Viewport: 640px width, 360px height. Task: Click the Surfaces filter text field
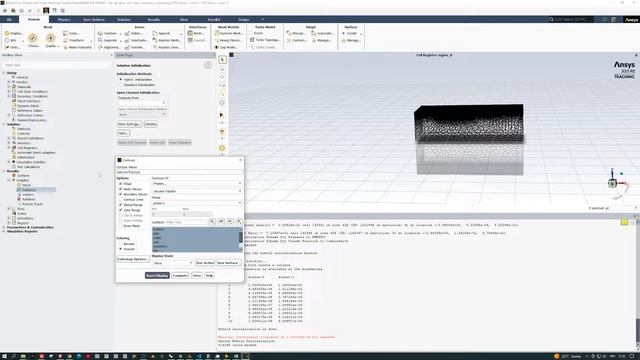(x=186, y=222)
